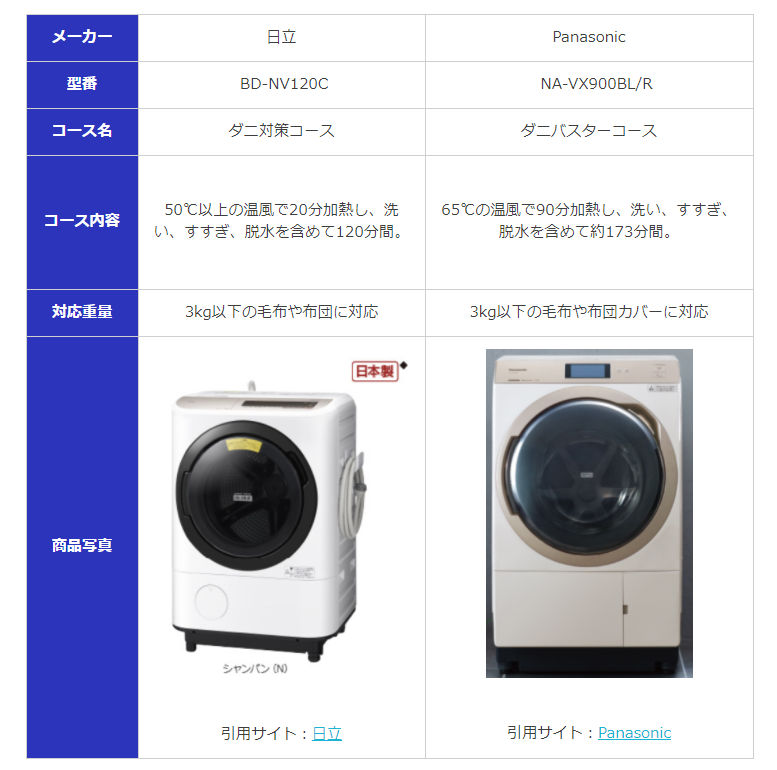Click the Panasonic course description text
This screenshot has height=770, width=777.
588,220
